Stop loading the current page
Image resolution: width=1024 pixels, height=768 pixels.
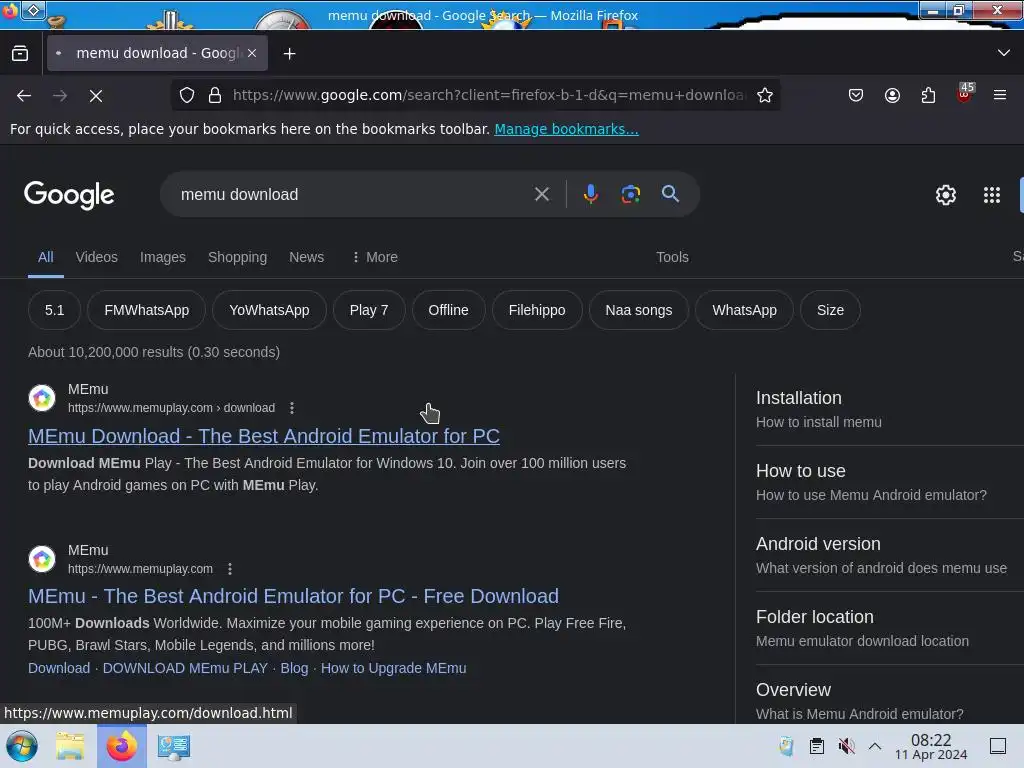[x=96, y=96]
